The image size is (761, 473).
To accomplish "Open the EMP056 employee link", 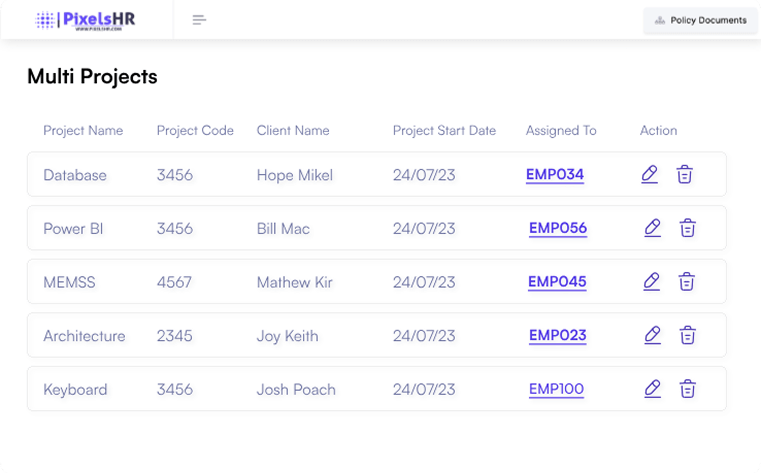I will (558, 228).
